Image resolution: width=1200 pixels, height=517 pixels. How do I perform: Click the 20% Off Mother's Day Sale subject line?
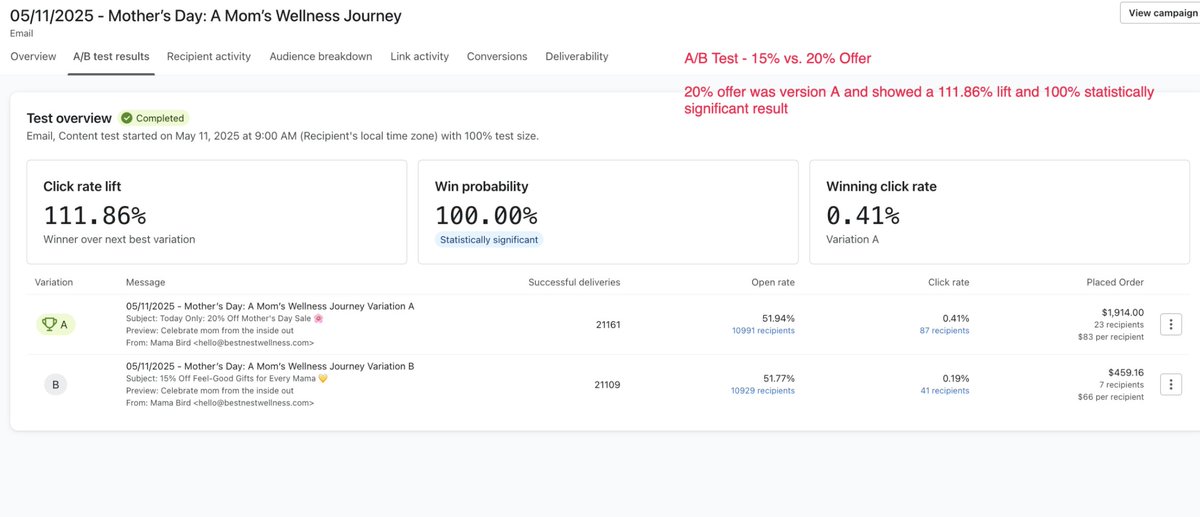pos(225,318)
